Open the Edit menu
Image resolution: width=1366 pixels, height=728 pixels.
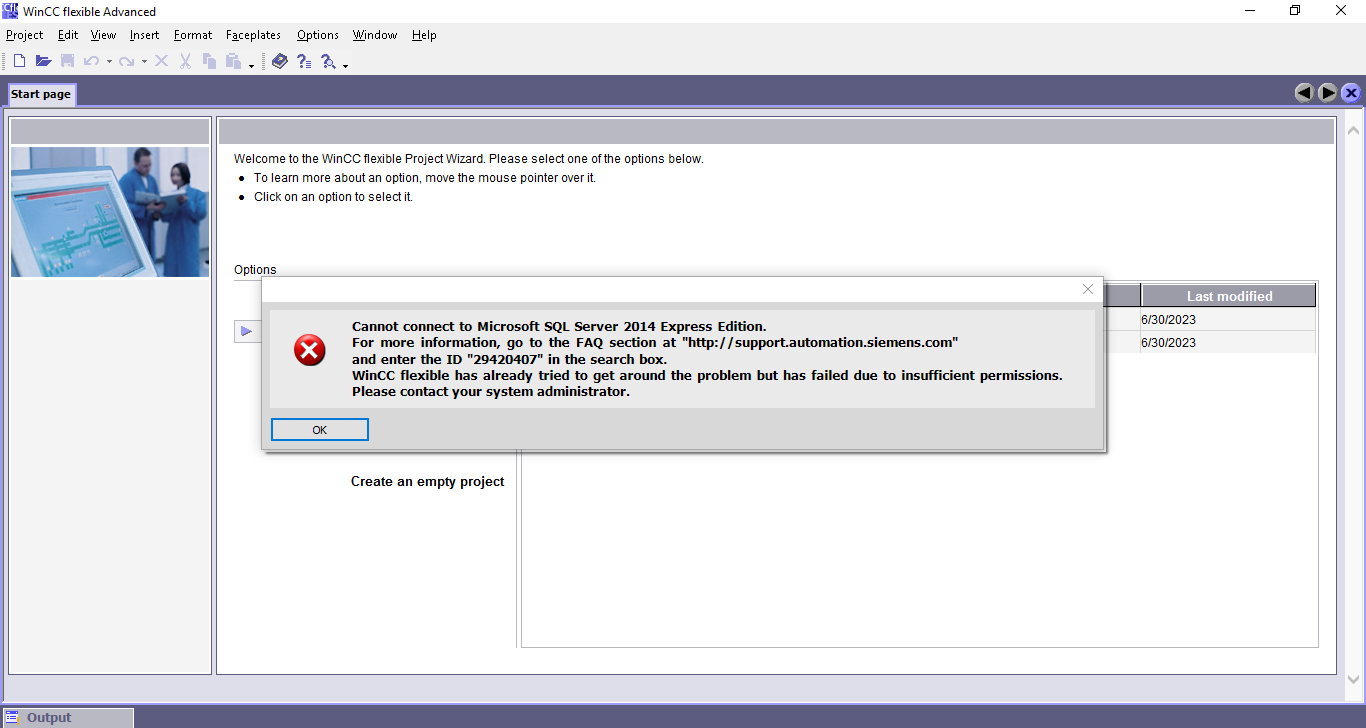68,35
